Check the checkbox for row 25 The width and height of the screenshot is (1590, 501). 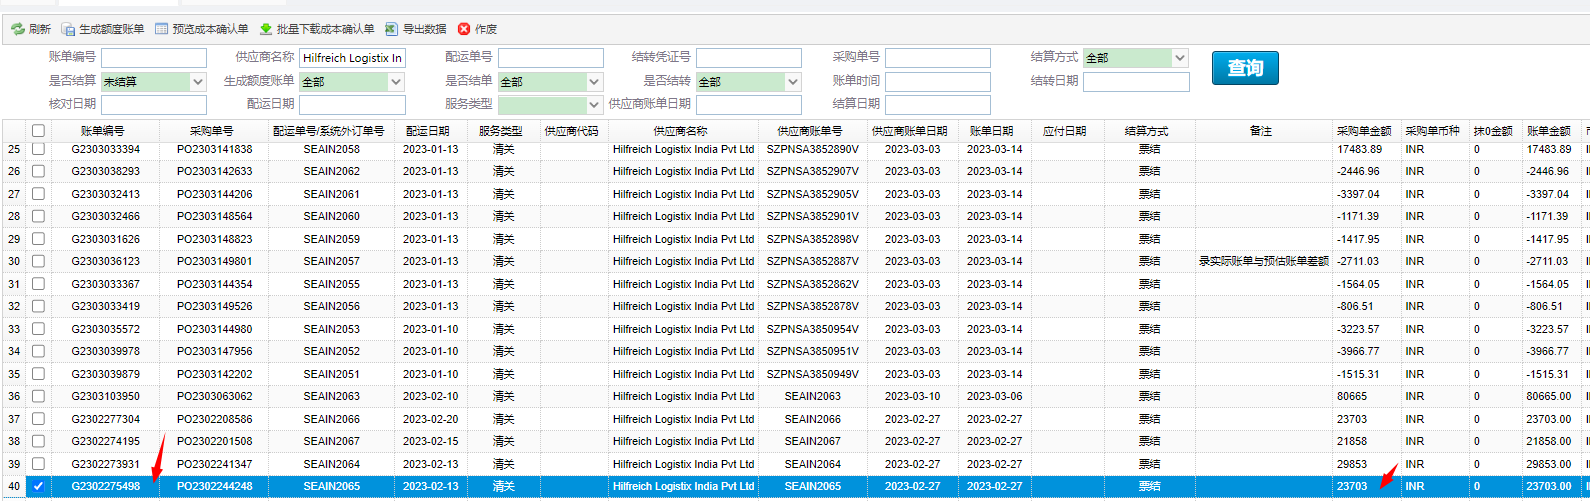(x=38, y=149)
